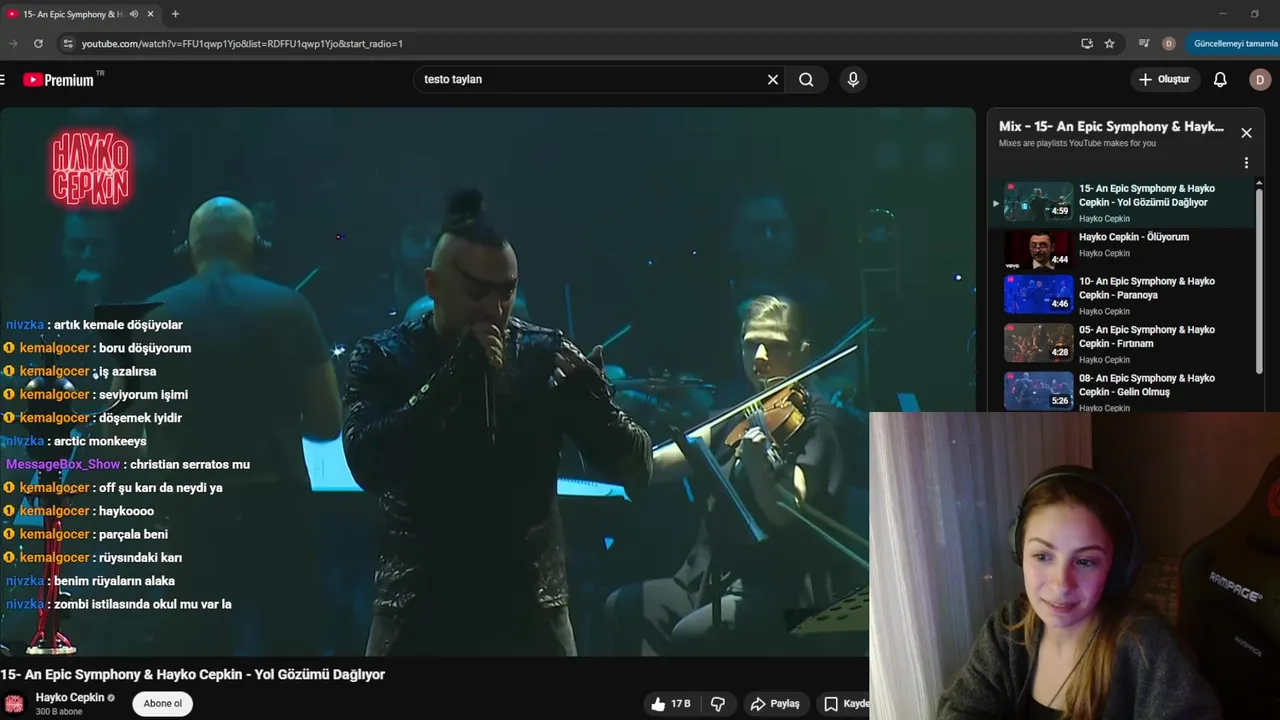The image size is (1280, 720).
Task: Open Hayko Cepkin channel avatar
Action: [x=14, y=704]
